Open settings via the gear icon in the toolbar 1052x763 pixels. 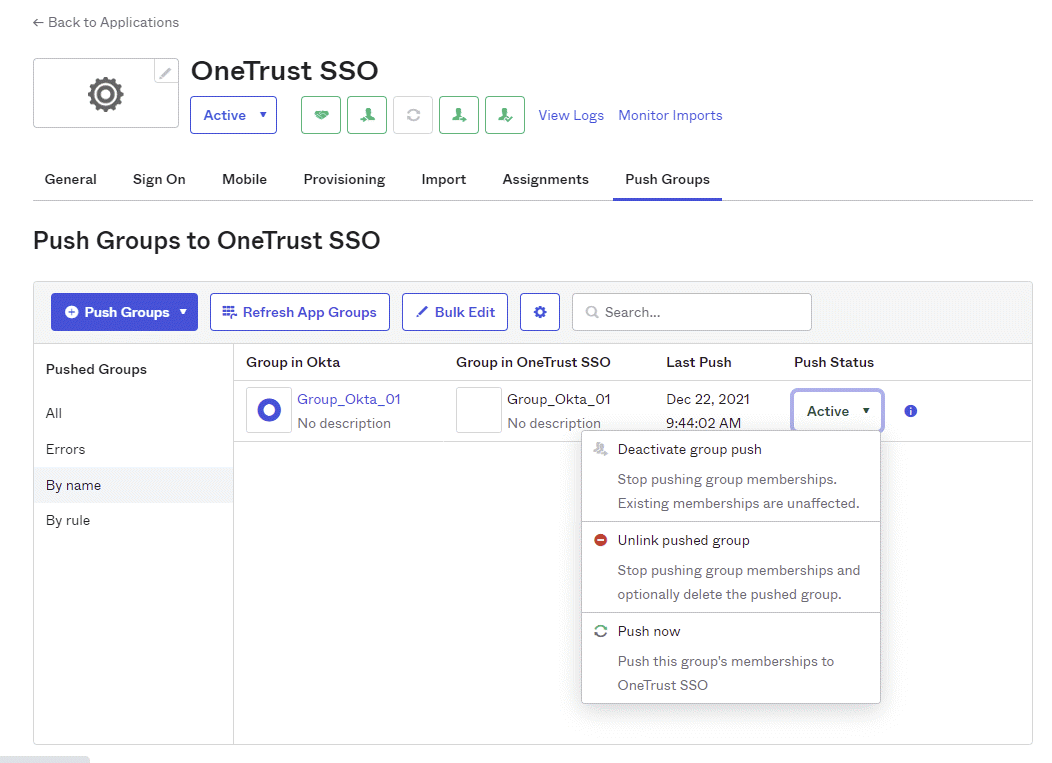tap(539, 311)
